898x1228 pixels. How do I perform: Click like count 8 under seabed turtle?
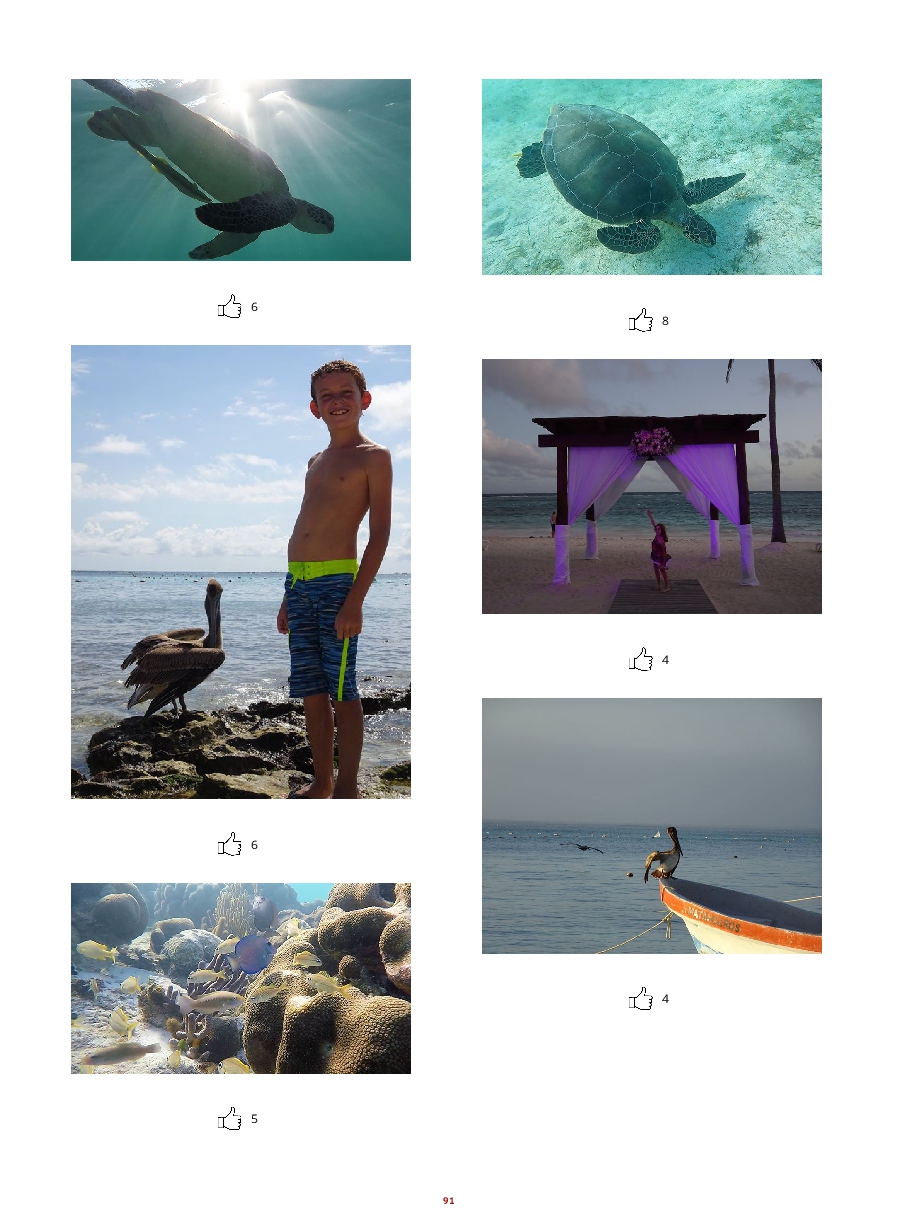(x=665, y=321)
